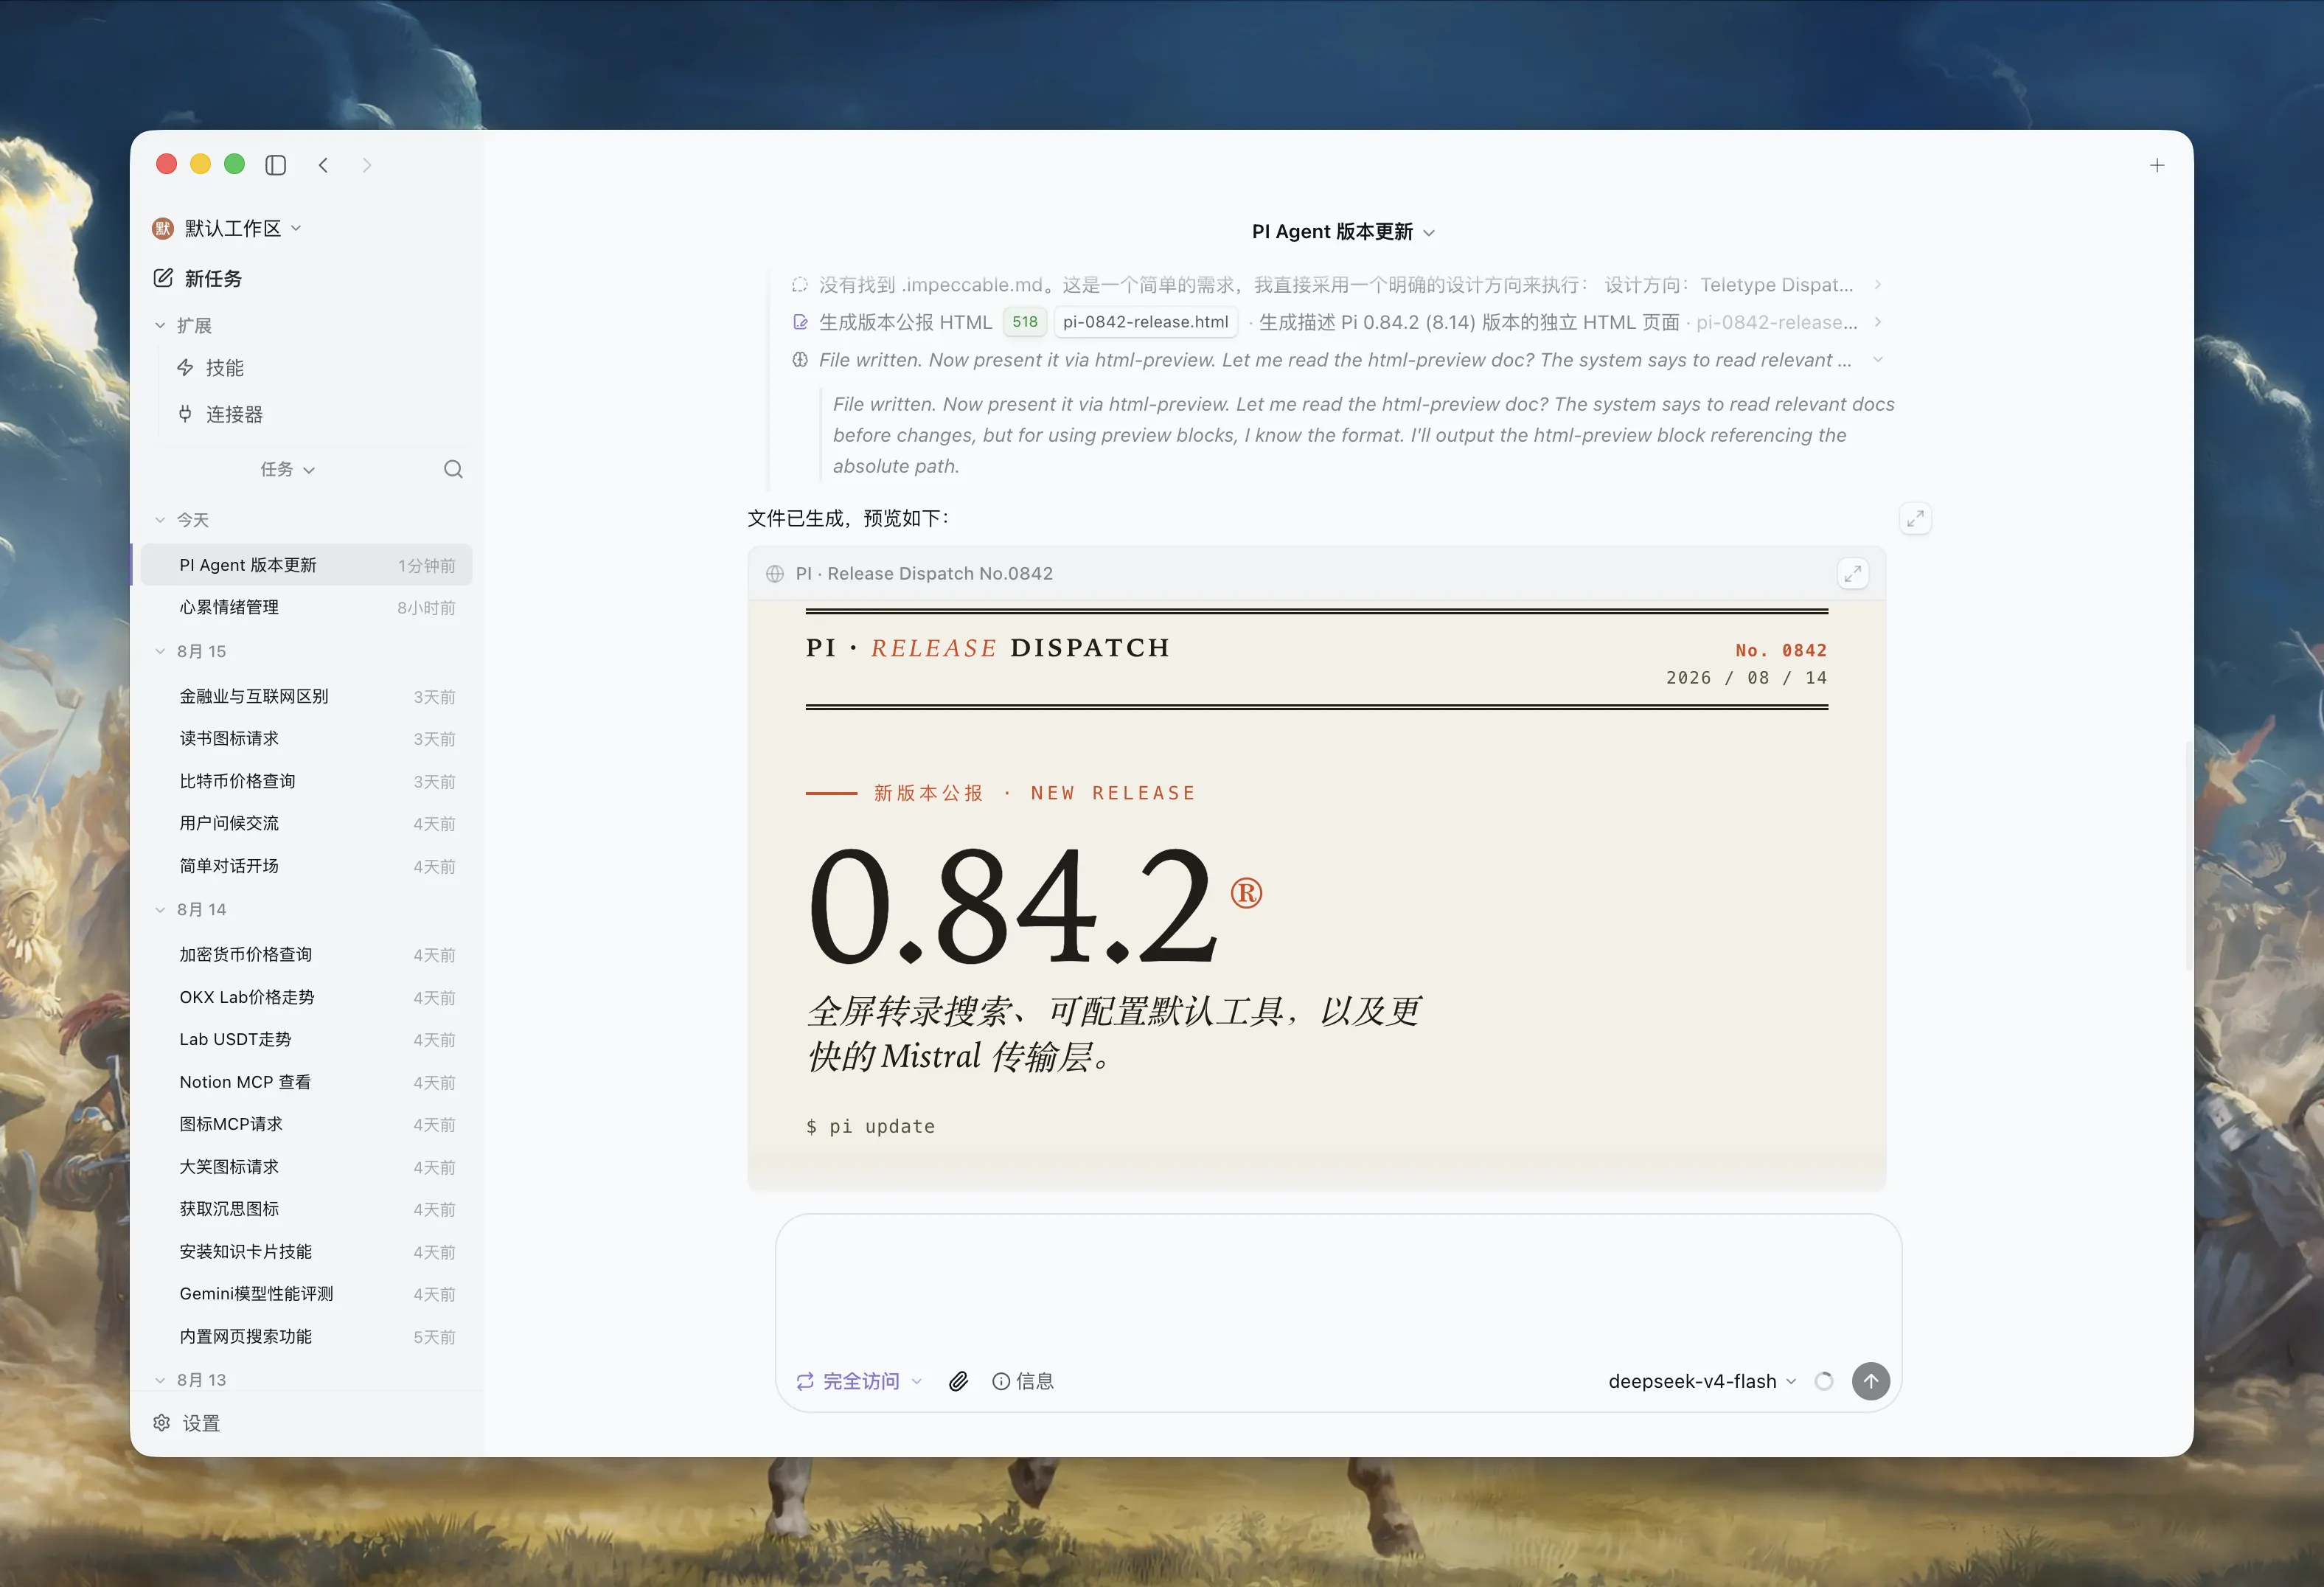Viewport: 2324px width, 1587px height.
Task: Open the 内置网页搜索功能 task
Action: point(306,1337)
